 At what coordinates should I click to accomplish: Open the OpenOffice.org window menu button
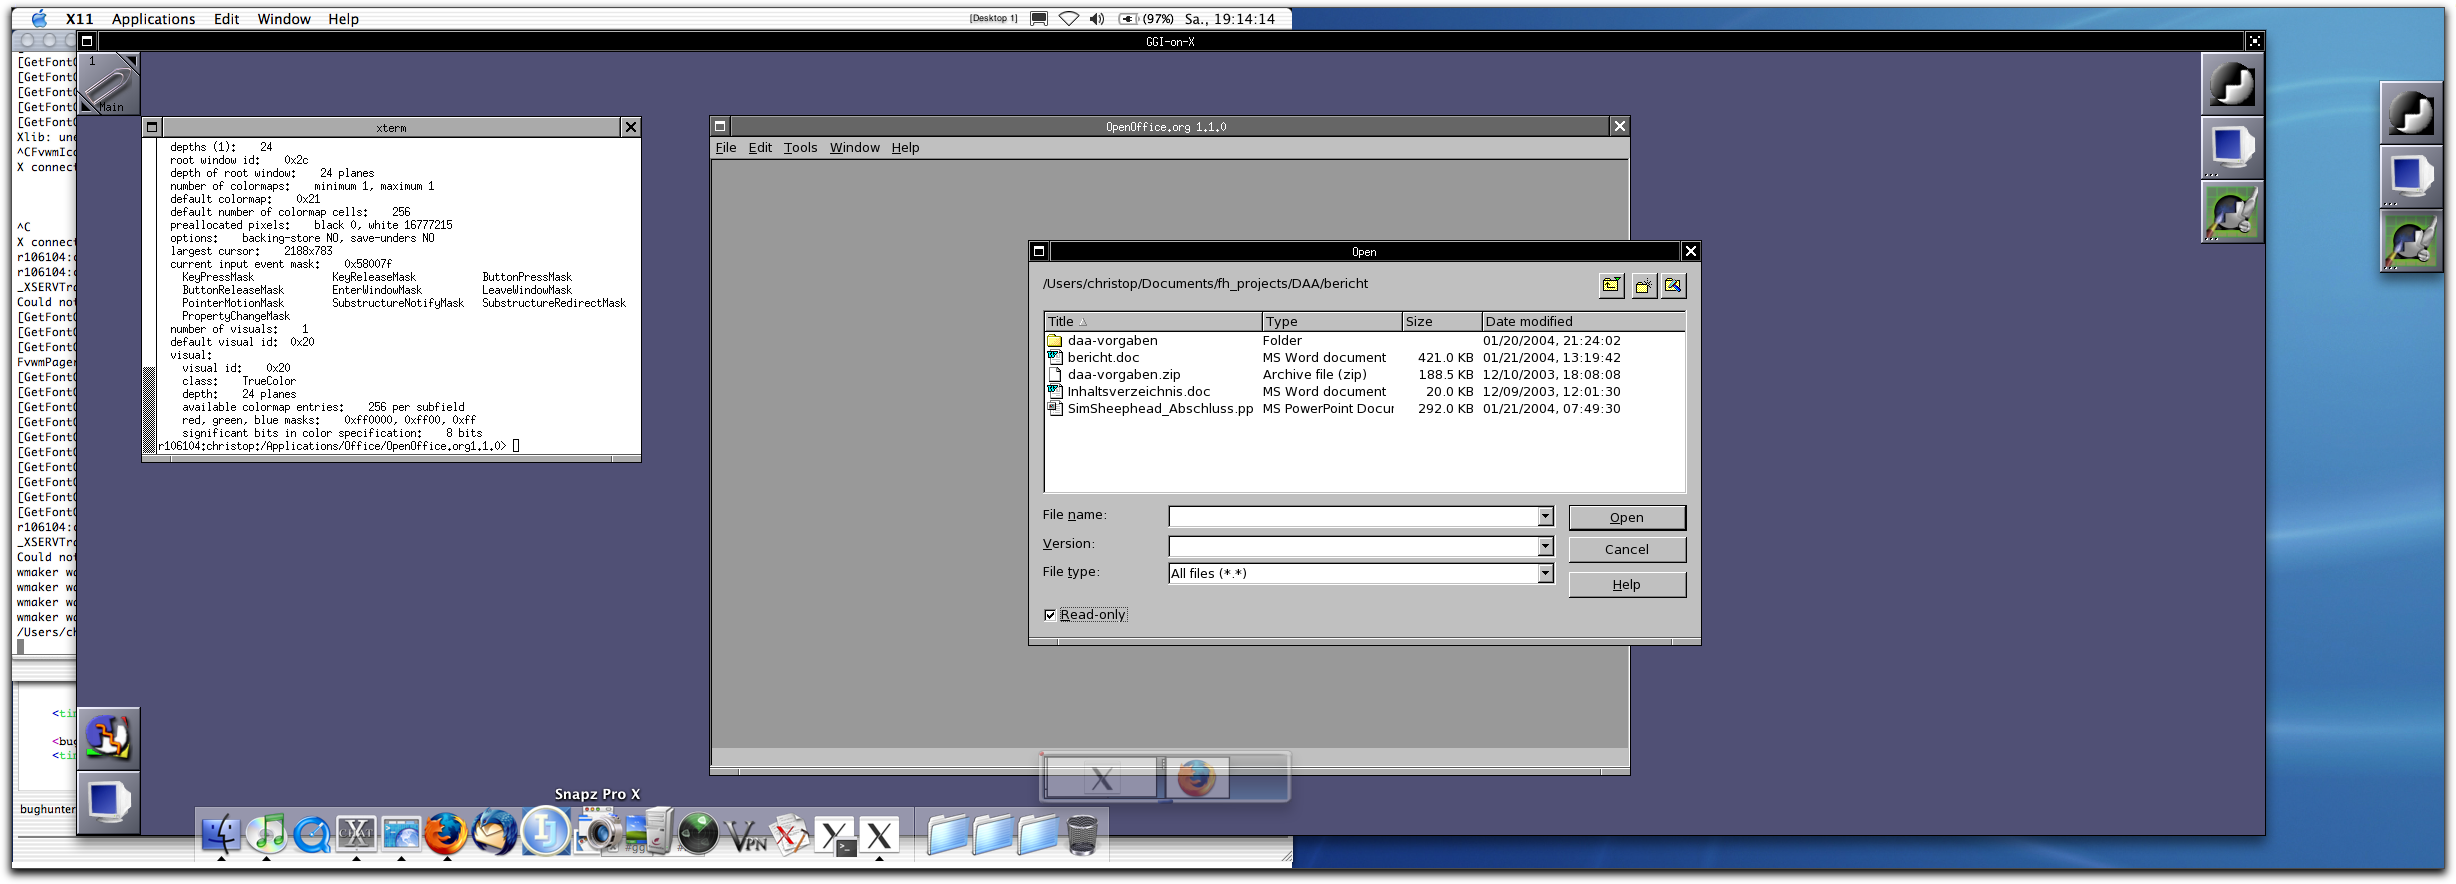tap(720, 126)
